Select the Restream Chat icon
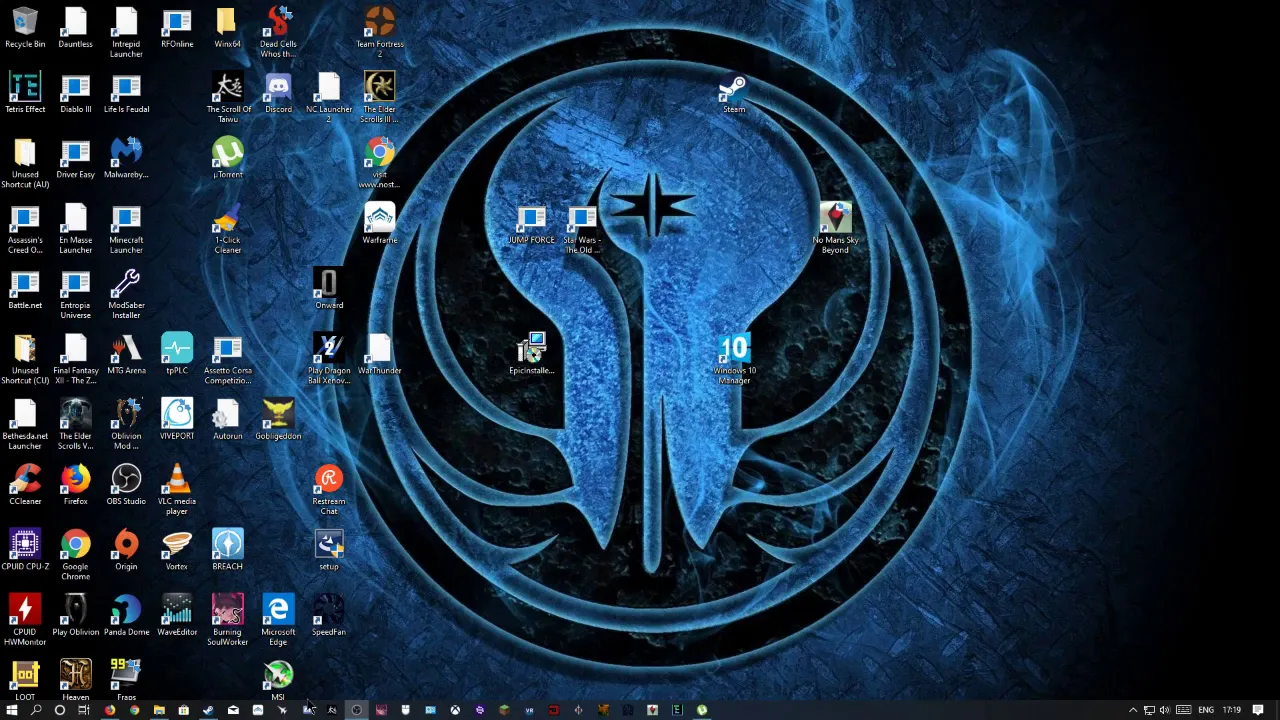The image size is (1280, 720). click(x=329, y=489)
